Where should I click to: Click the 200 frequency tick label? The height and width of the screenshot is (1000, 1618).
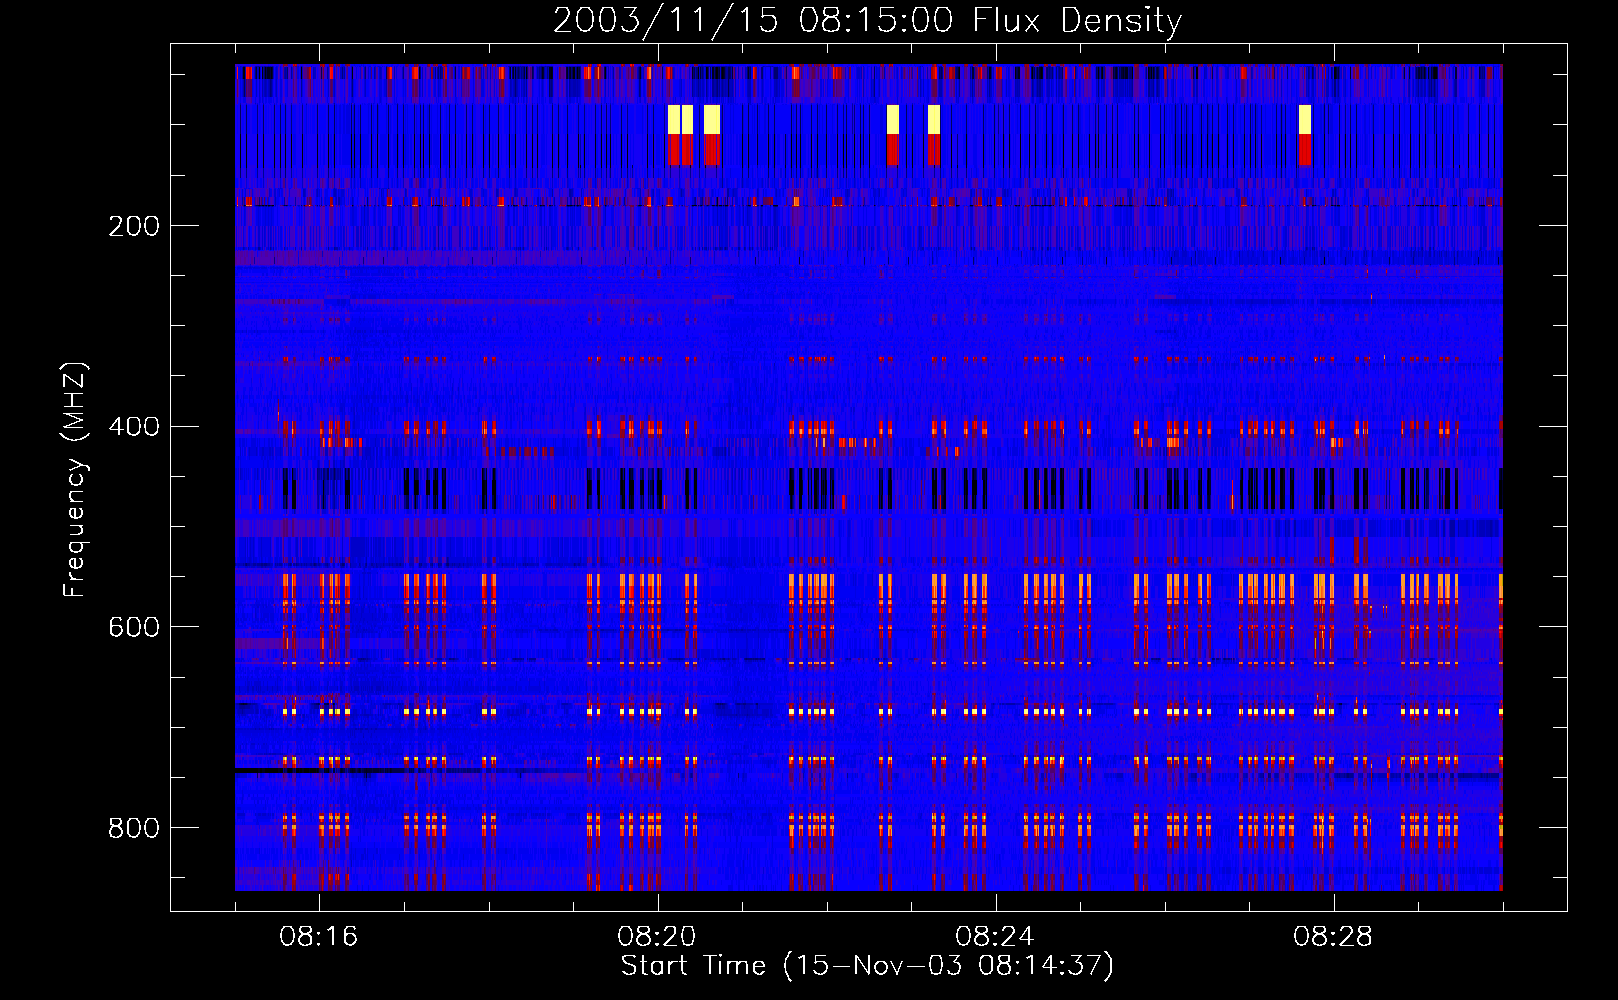pos(133,226)
